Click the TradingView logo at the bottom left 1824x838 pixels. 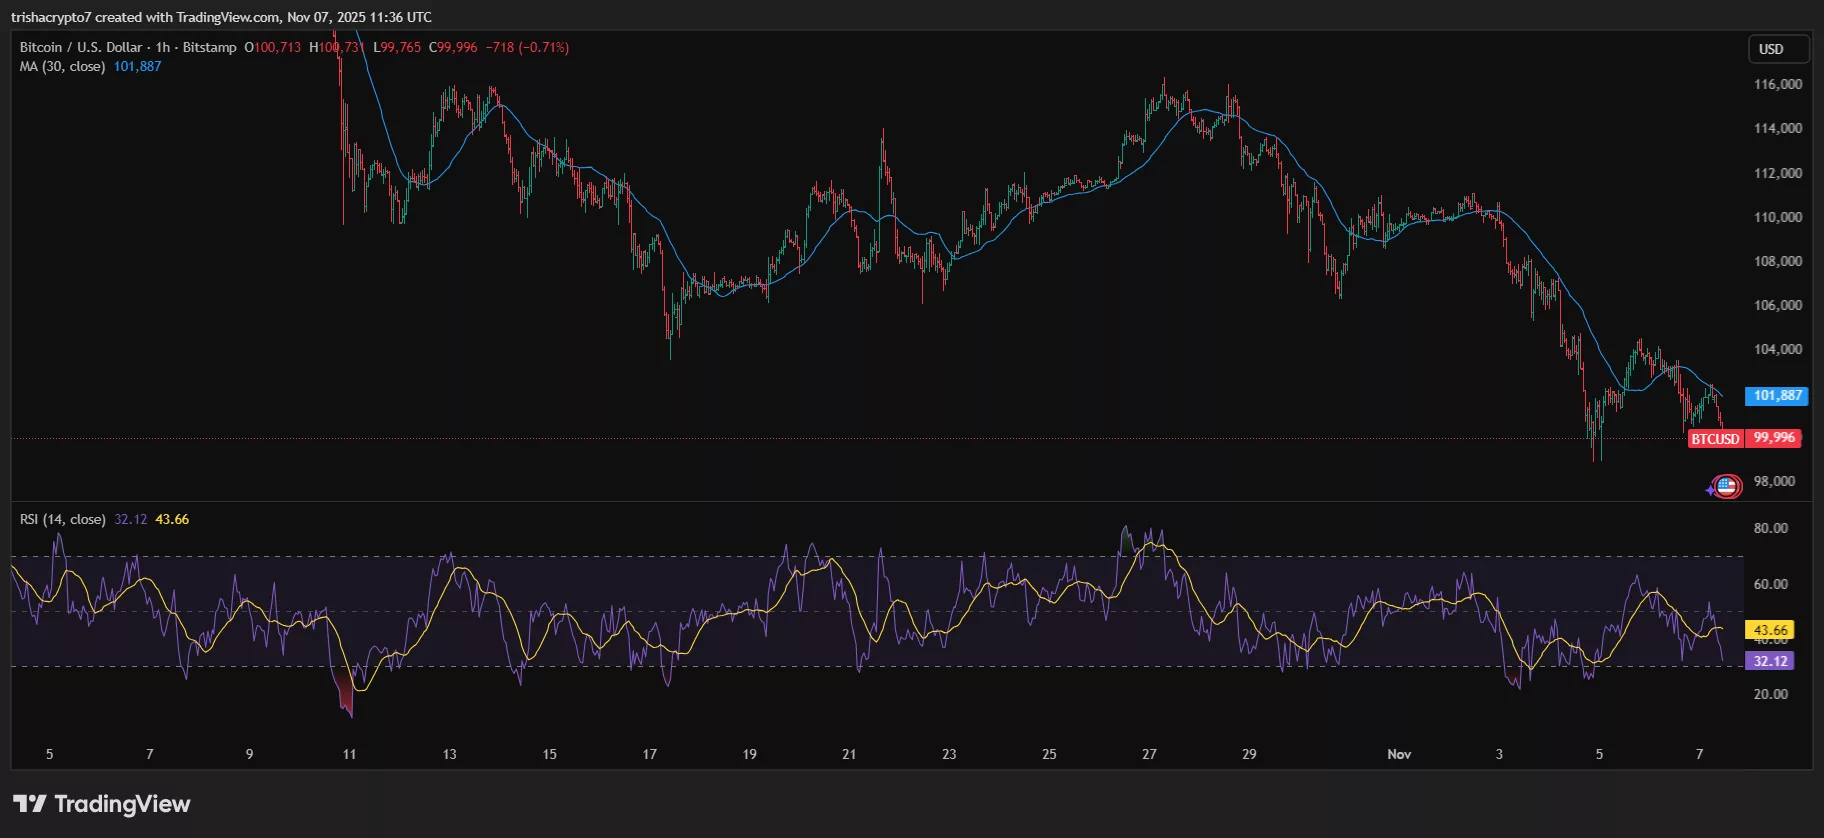pyautogui.click(x=101, y=804)
